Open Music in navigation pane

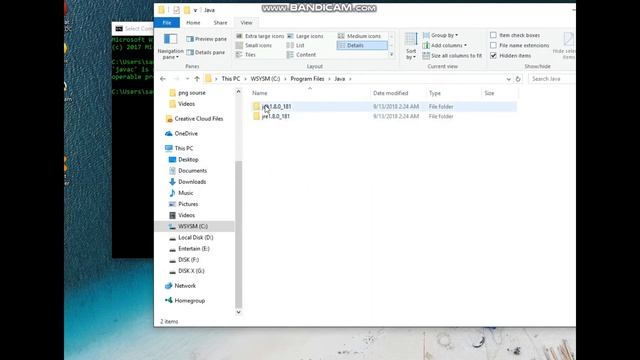186,193
